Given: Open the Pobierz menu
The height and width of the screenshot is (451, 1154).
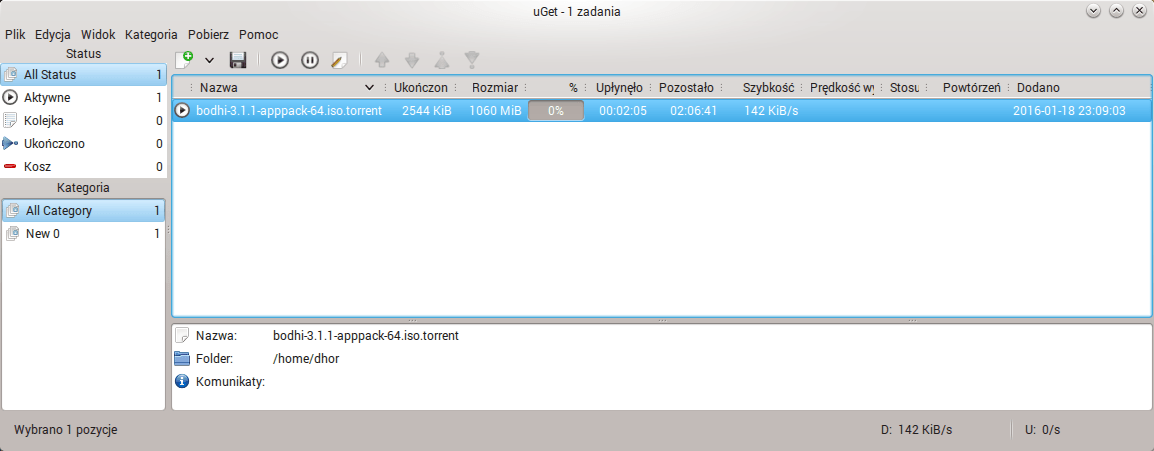Looking at the screenshot, I should (x=208, y=35).
